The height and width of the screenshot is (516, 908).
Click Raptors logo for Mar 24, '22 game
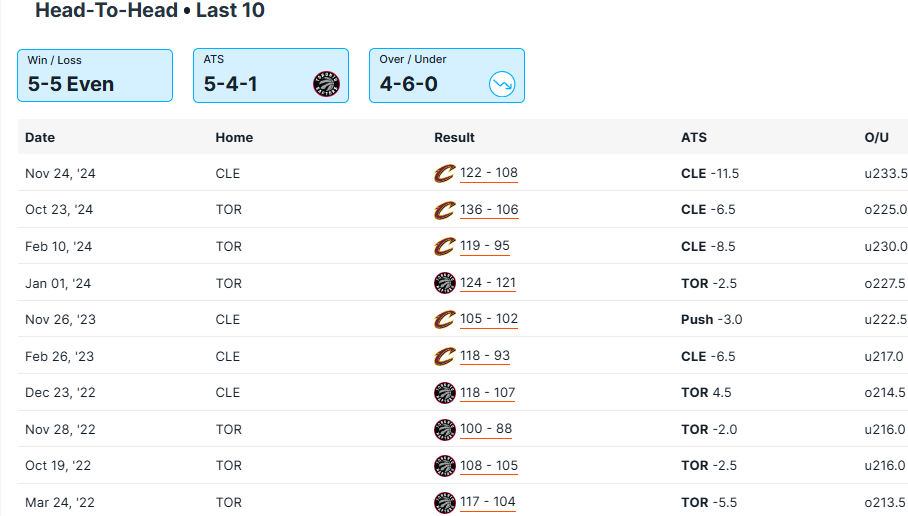444,502
